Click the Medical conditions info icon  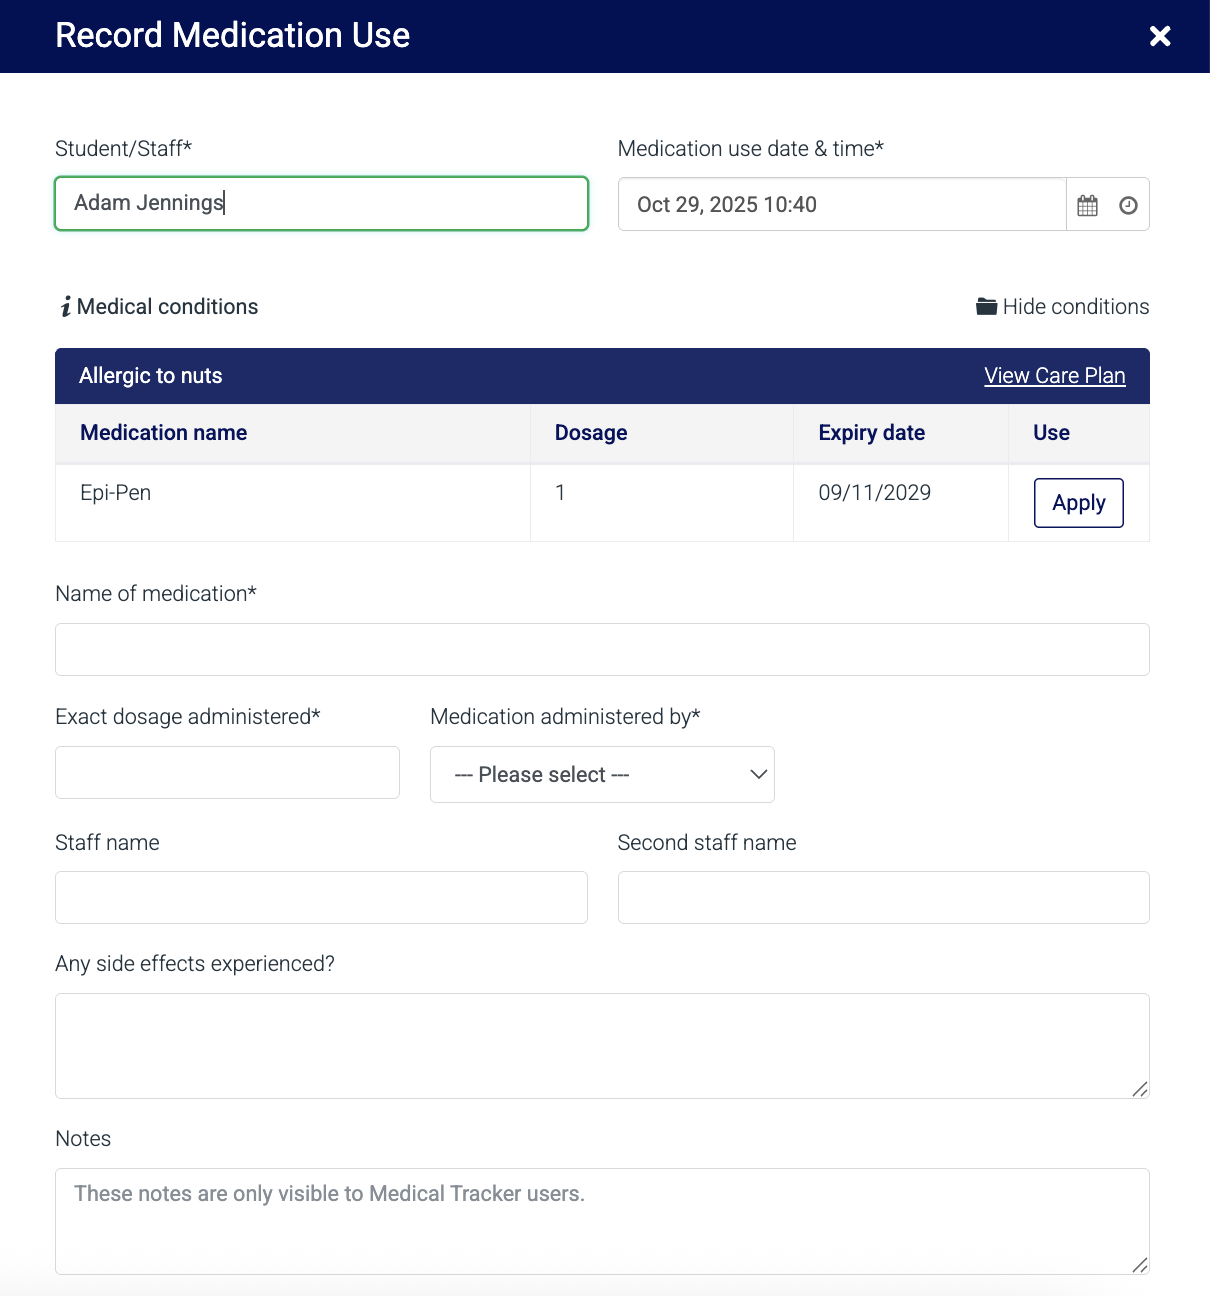[x=66, y=307]
